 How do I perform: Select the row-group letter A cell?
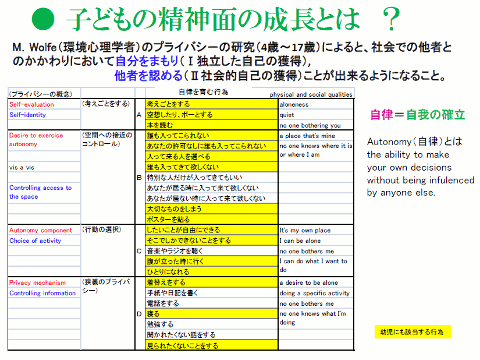click(140, 115)
